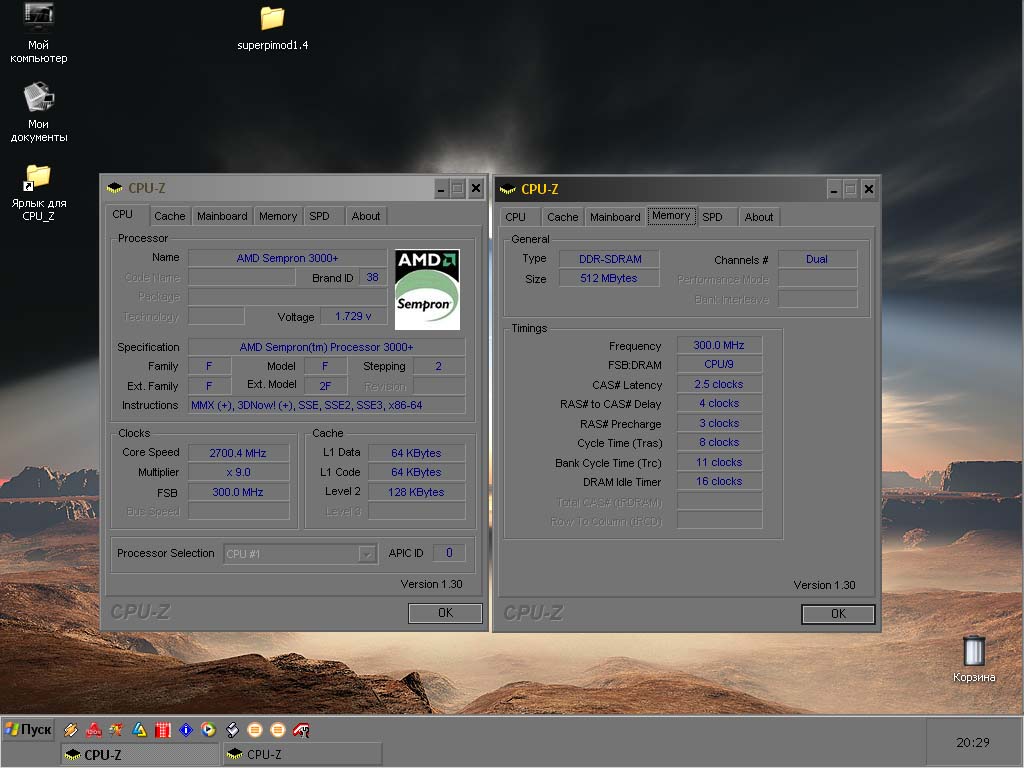
Task: Click the chip icon in right CPU-Z title bar
Action: click(x=507, y=189)
